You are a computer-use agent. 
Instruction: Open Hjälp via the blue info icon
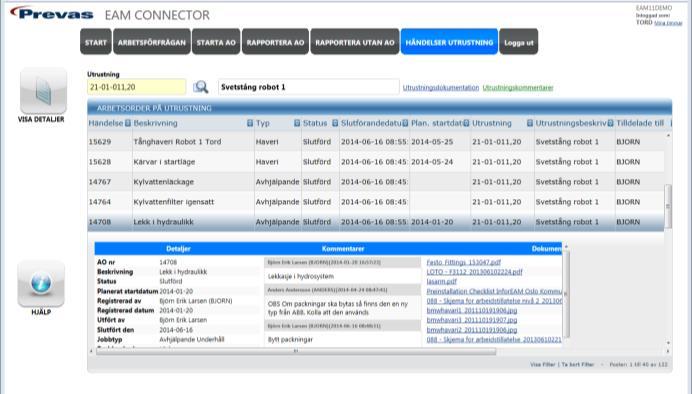[41, 283]
